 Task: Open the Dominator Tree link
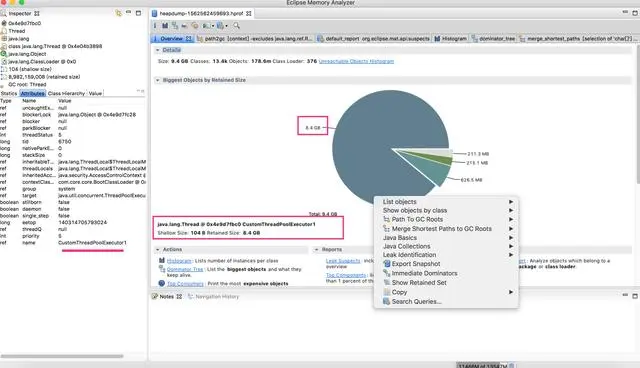(185, 269)
